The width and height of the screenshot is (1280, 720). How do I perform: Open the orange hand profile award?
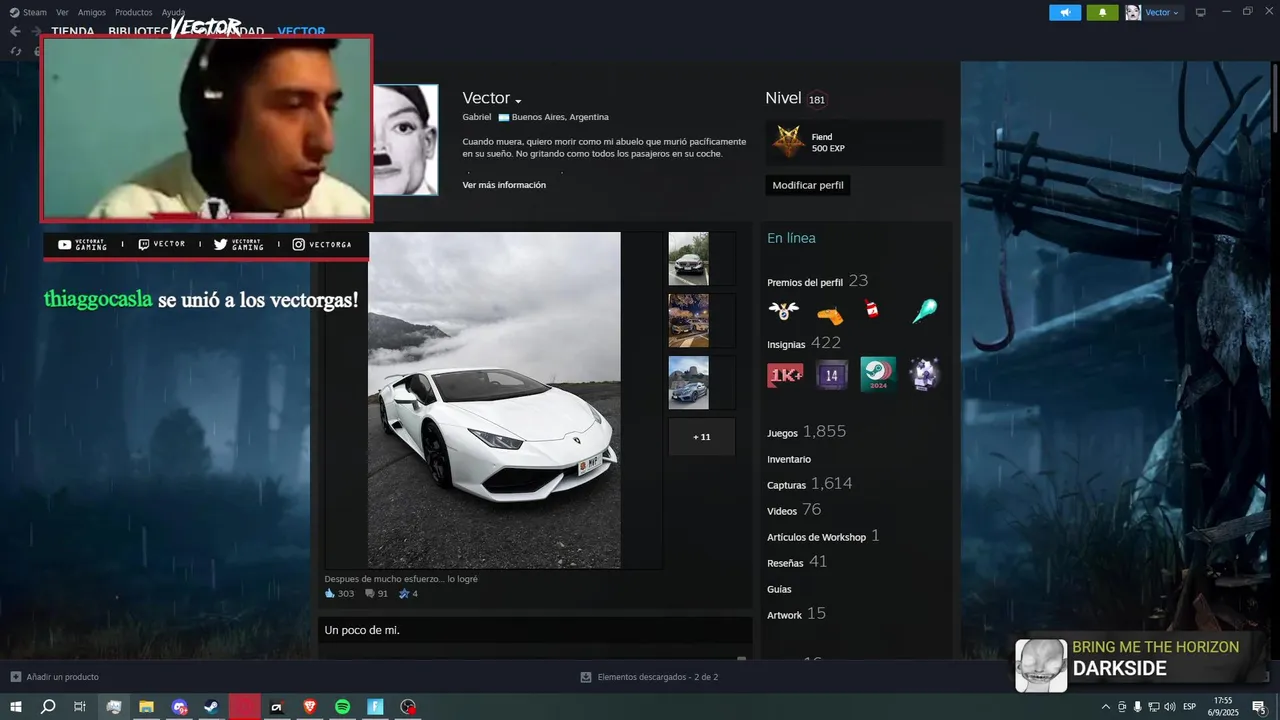(x=830, y=315)
